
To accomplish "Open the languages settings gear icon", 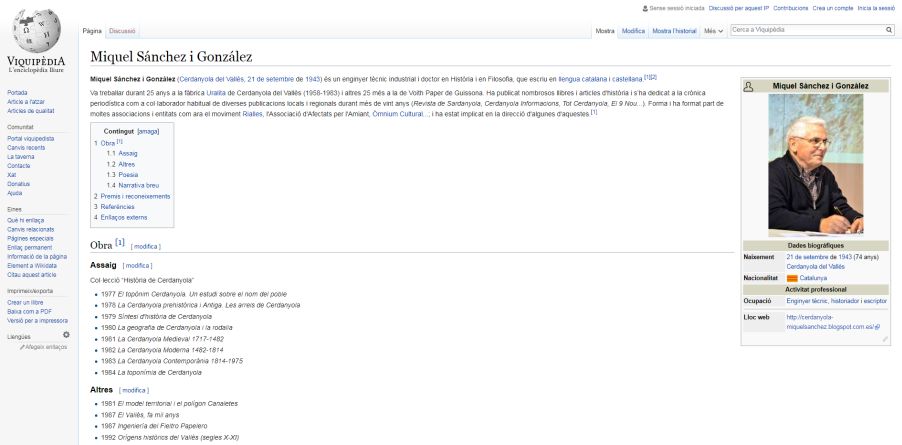I will point(66,335).
